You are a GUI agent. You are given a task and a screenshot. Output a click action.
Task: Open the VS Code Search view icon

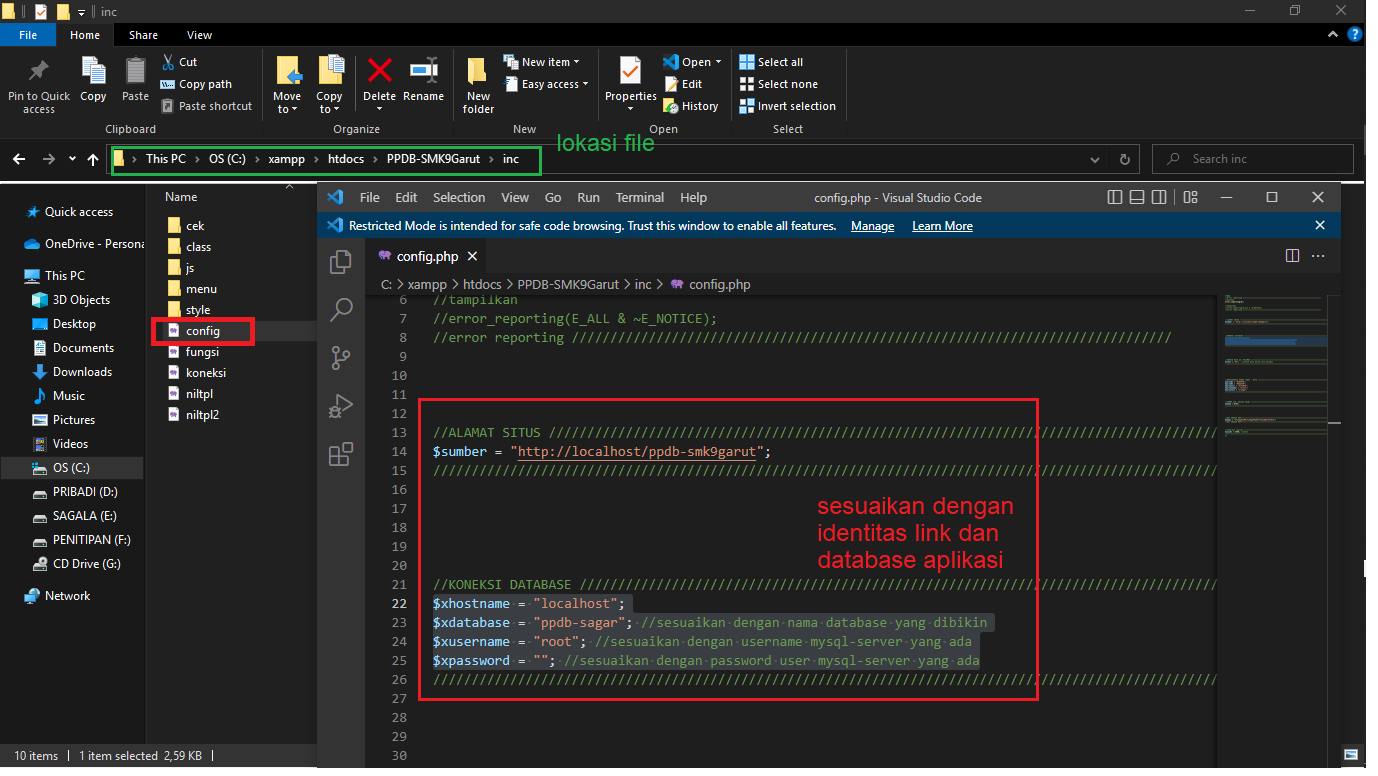pyautogui.click(x=341, y=308)
